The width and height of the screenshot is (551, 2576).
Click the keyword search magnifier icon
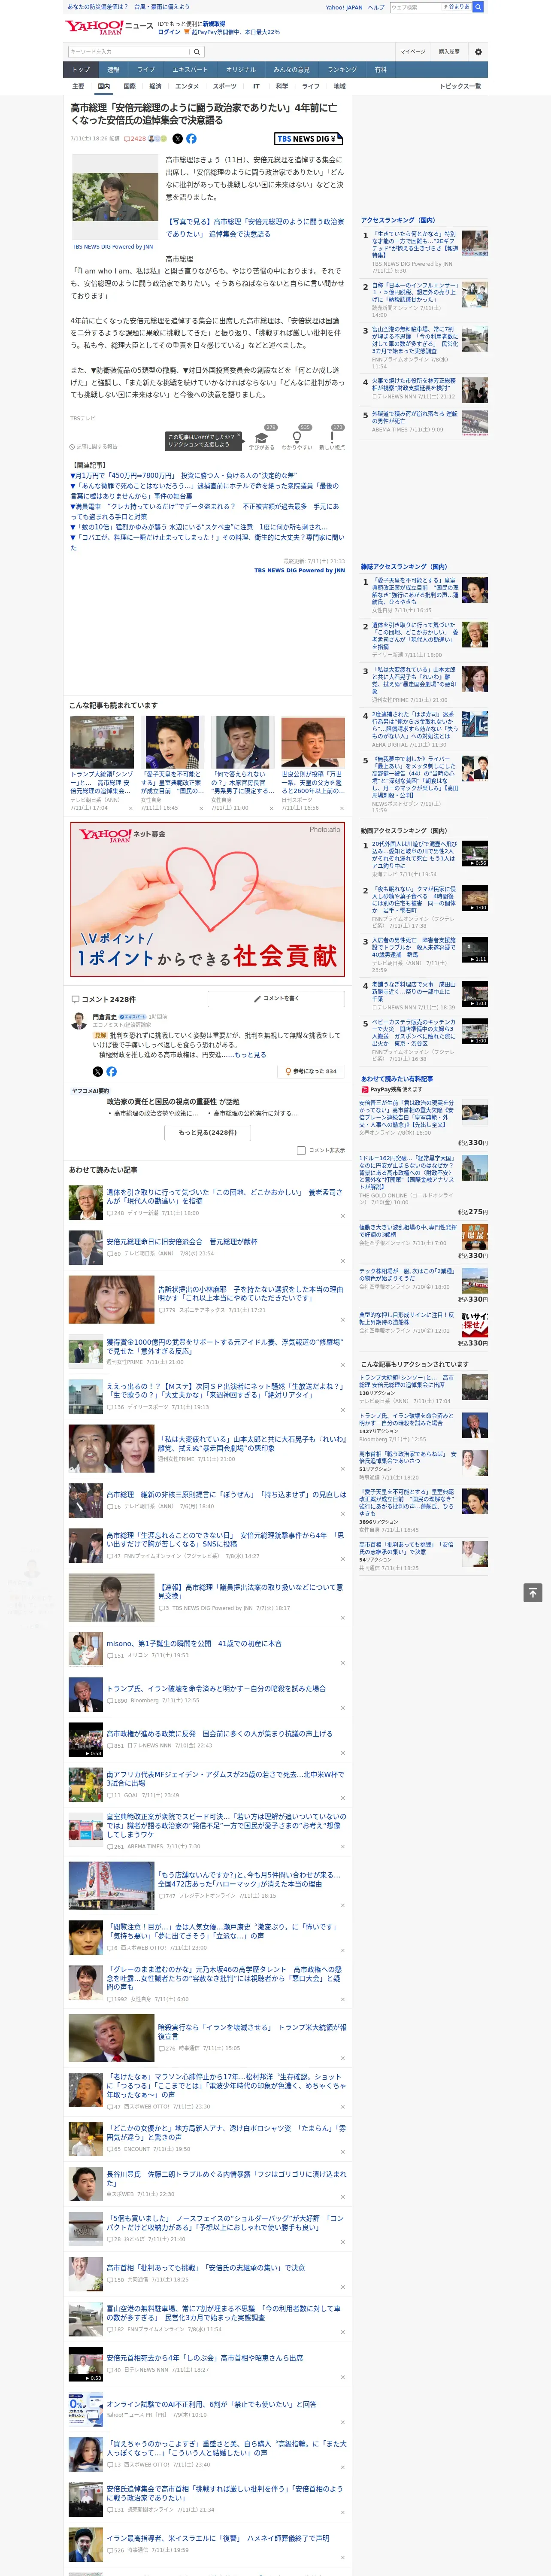197,52
